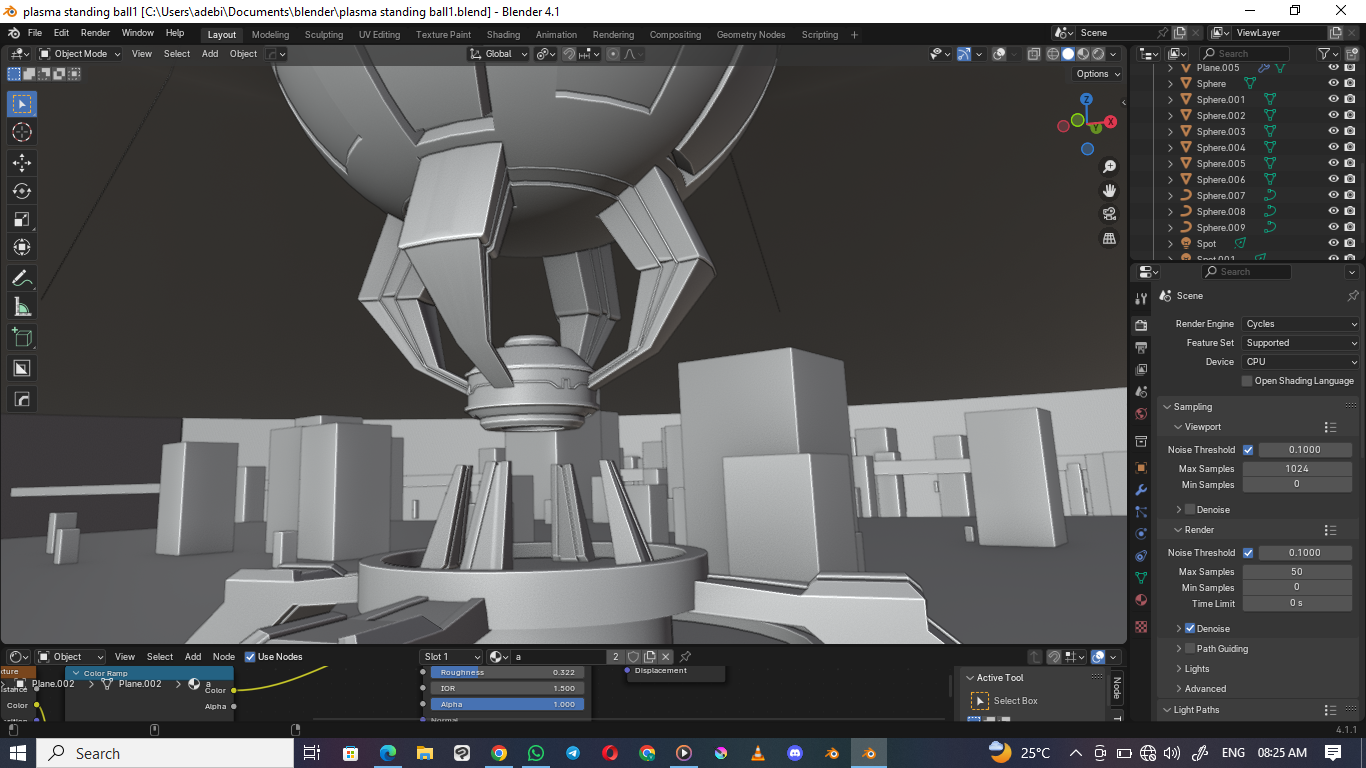
Task: Enable Open Shading Language checkbox
Action: click(x=1247, y=381)
